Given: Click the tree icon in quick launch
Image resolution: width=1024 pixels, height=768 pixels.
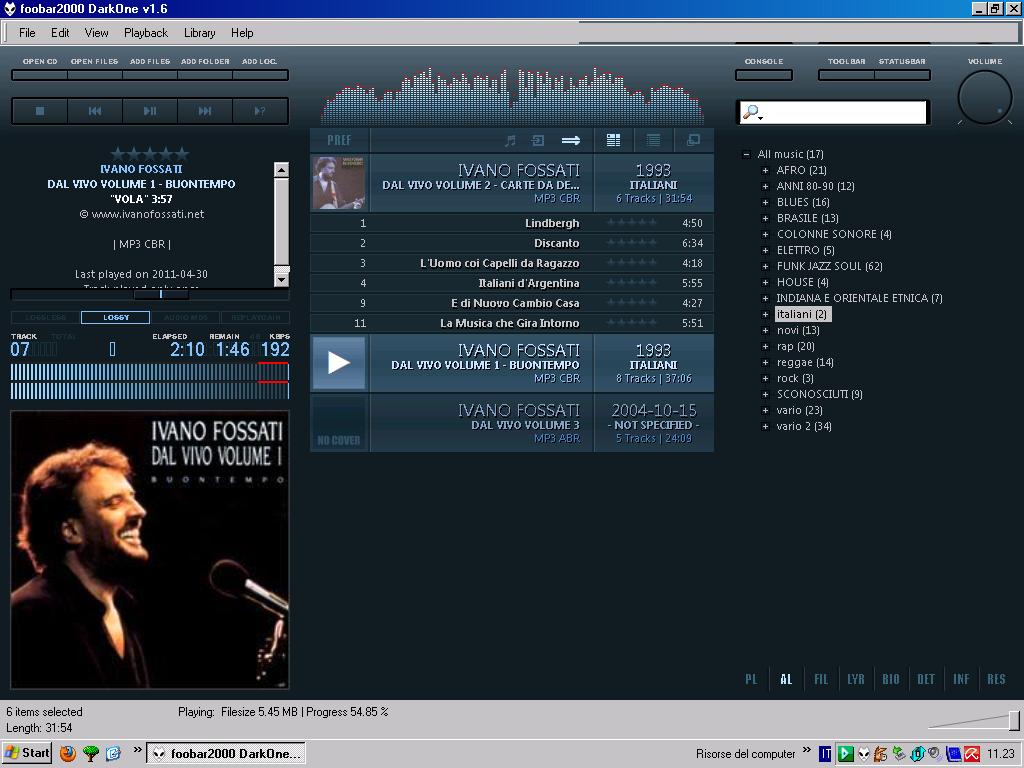Looking at the screenshot, I should [91, 754].
